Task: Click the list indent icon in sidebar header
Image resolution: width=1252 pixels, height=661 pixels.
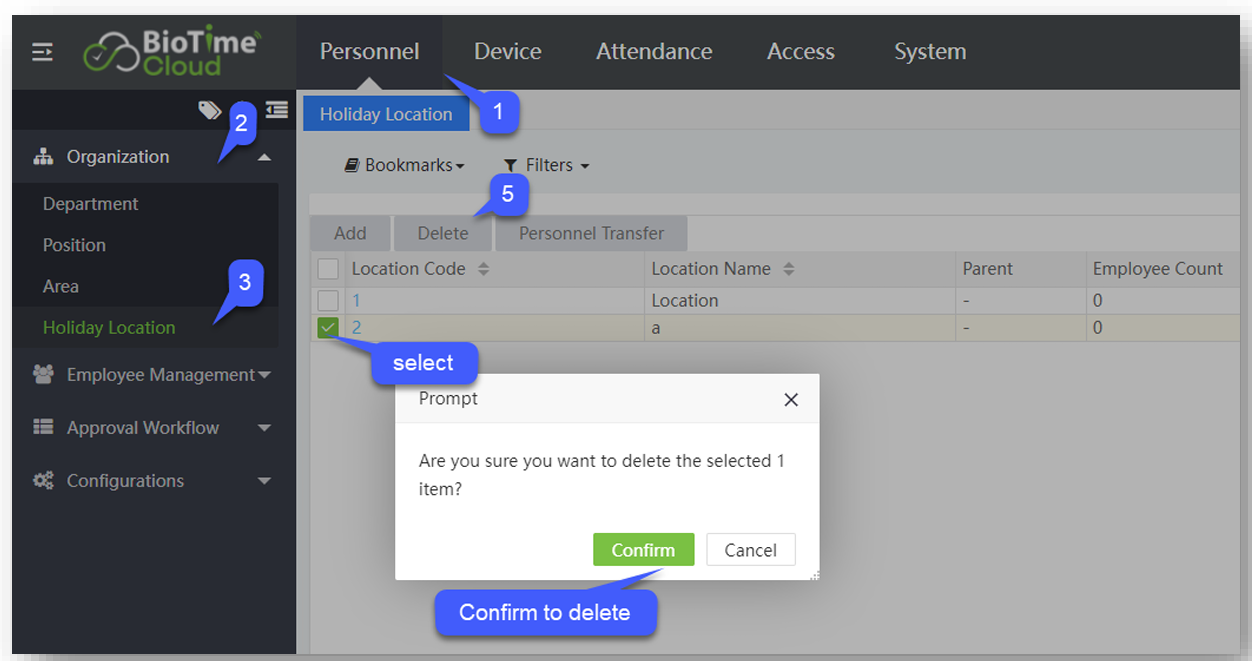Action: (x=277, y=110)
